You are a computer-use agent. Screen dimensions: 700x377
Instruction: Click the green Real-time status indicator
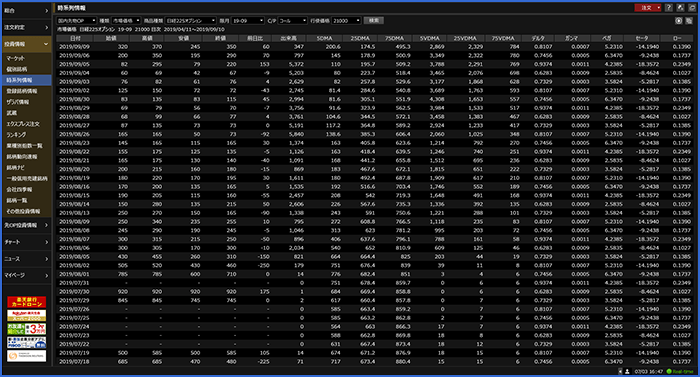coord(680,371)
